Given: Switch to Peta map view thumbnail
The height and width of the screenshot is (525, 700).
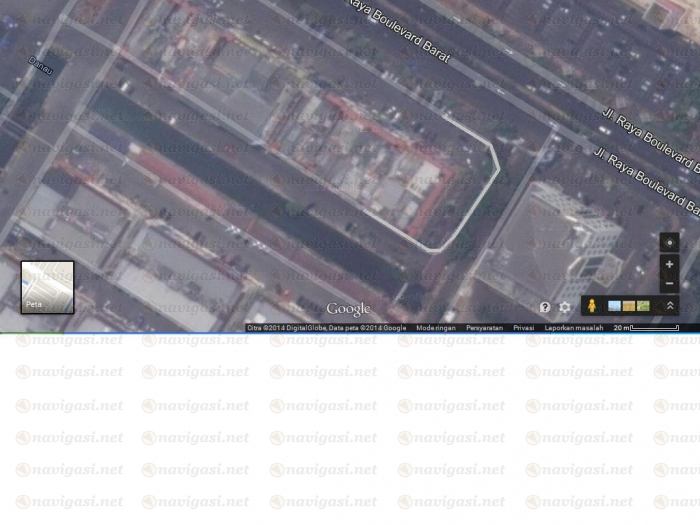Looking at the screenshot, I should point(47,287).
